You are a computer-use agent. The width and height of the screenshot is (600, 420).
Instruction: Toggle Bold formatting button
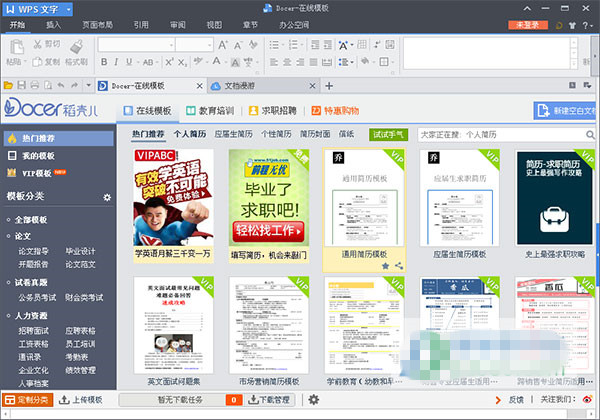pos(104,62)
